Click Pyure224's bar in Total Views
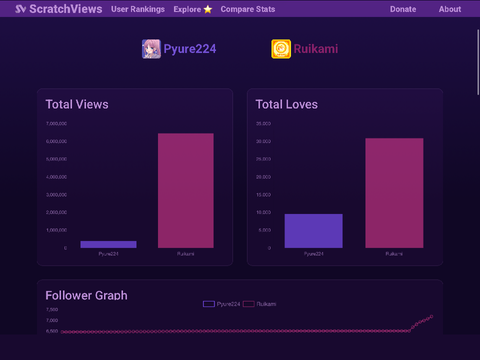 [x=108, y=244]
